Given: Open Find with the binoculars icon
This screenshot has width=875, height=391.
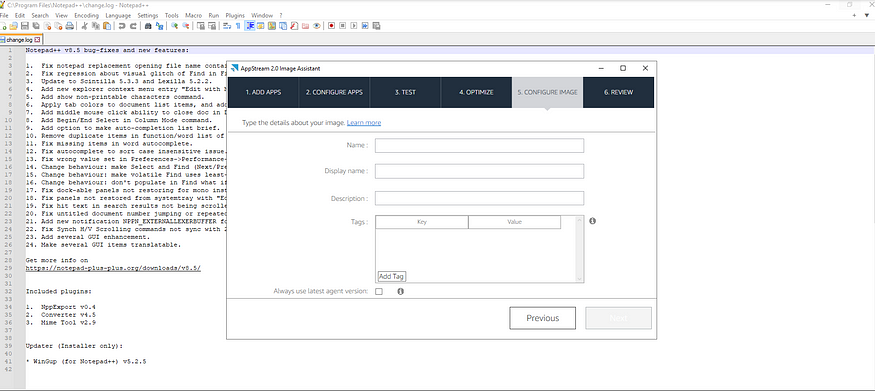Looking at the screenshot, I should point(148,26).
